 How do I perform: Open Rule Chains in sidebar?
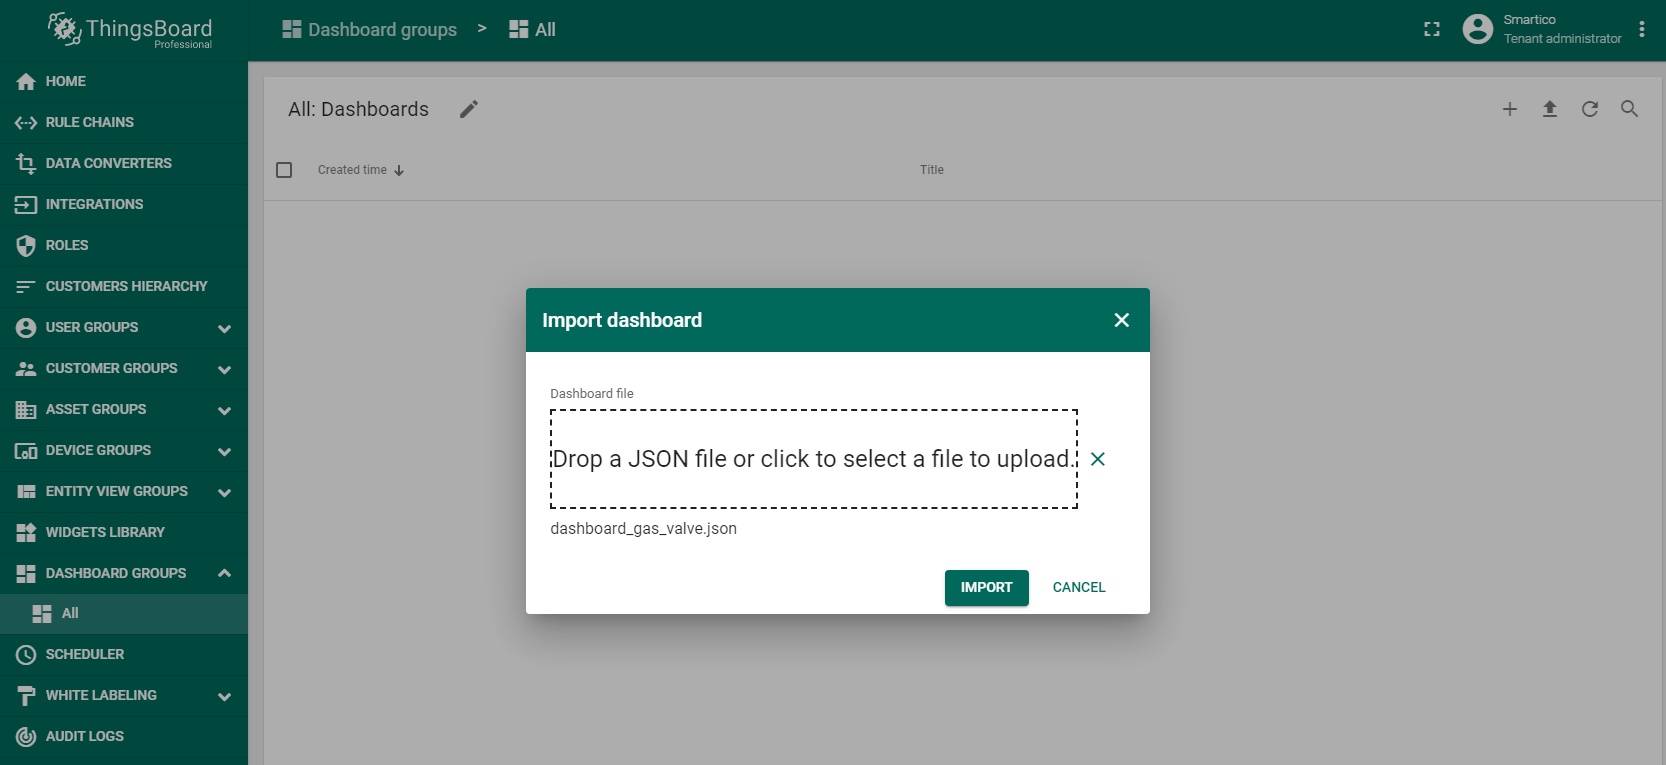[89, 122]
